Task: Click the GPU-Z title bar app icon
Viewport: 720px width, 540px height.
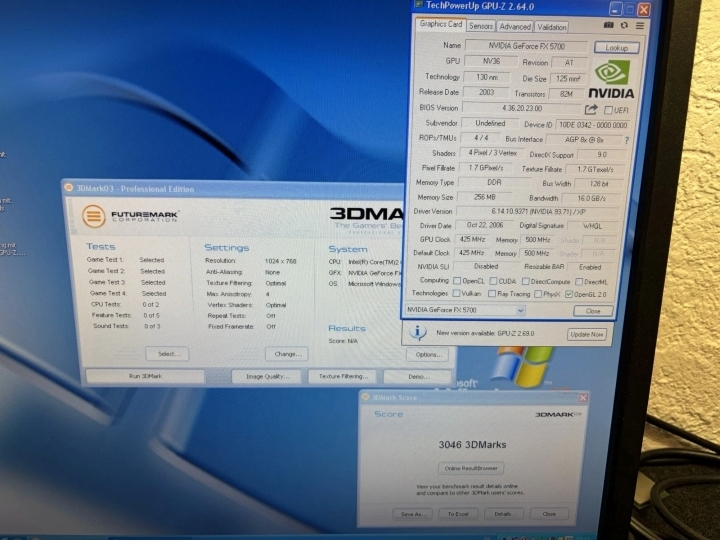Action: tap(418, 5)
